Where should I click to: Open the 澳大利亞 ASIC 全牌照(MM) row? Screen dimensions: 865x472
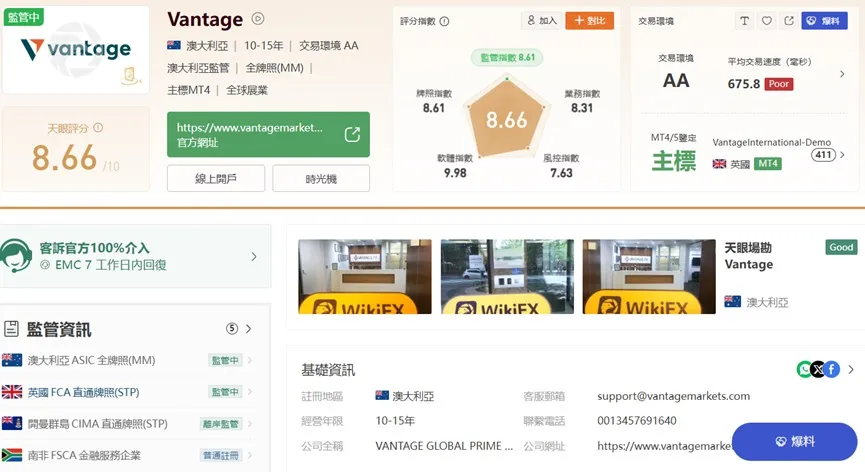tap(128, 361)
